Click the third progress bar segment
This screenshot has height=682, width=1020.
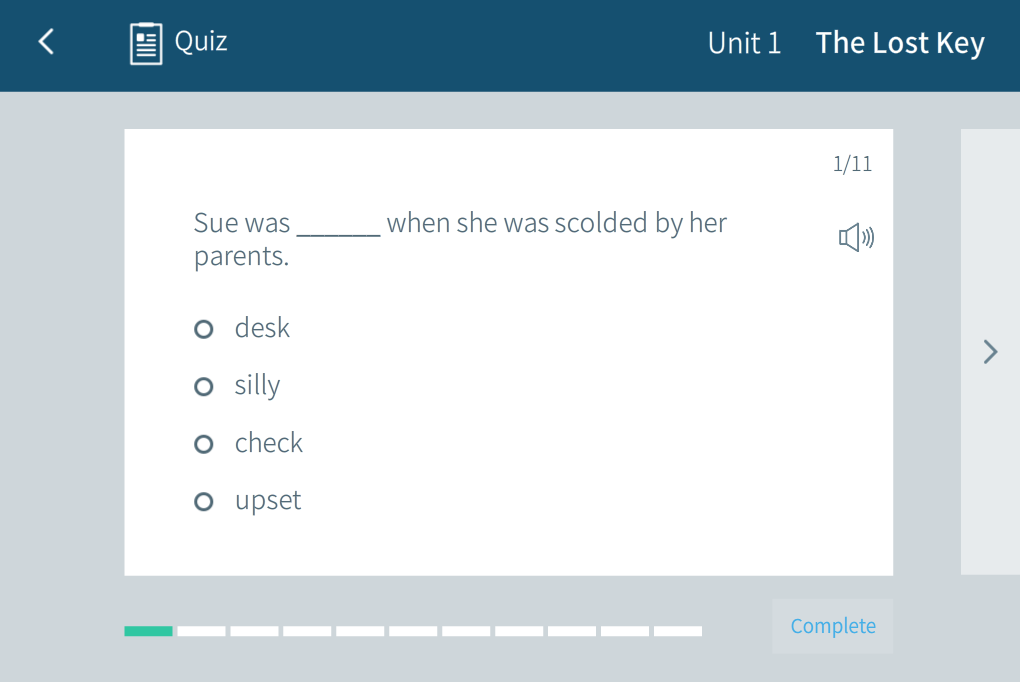(x=254, y=631)
